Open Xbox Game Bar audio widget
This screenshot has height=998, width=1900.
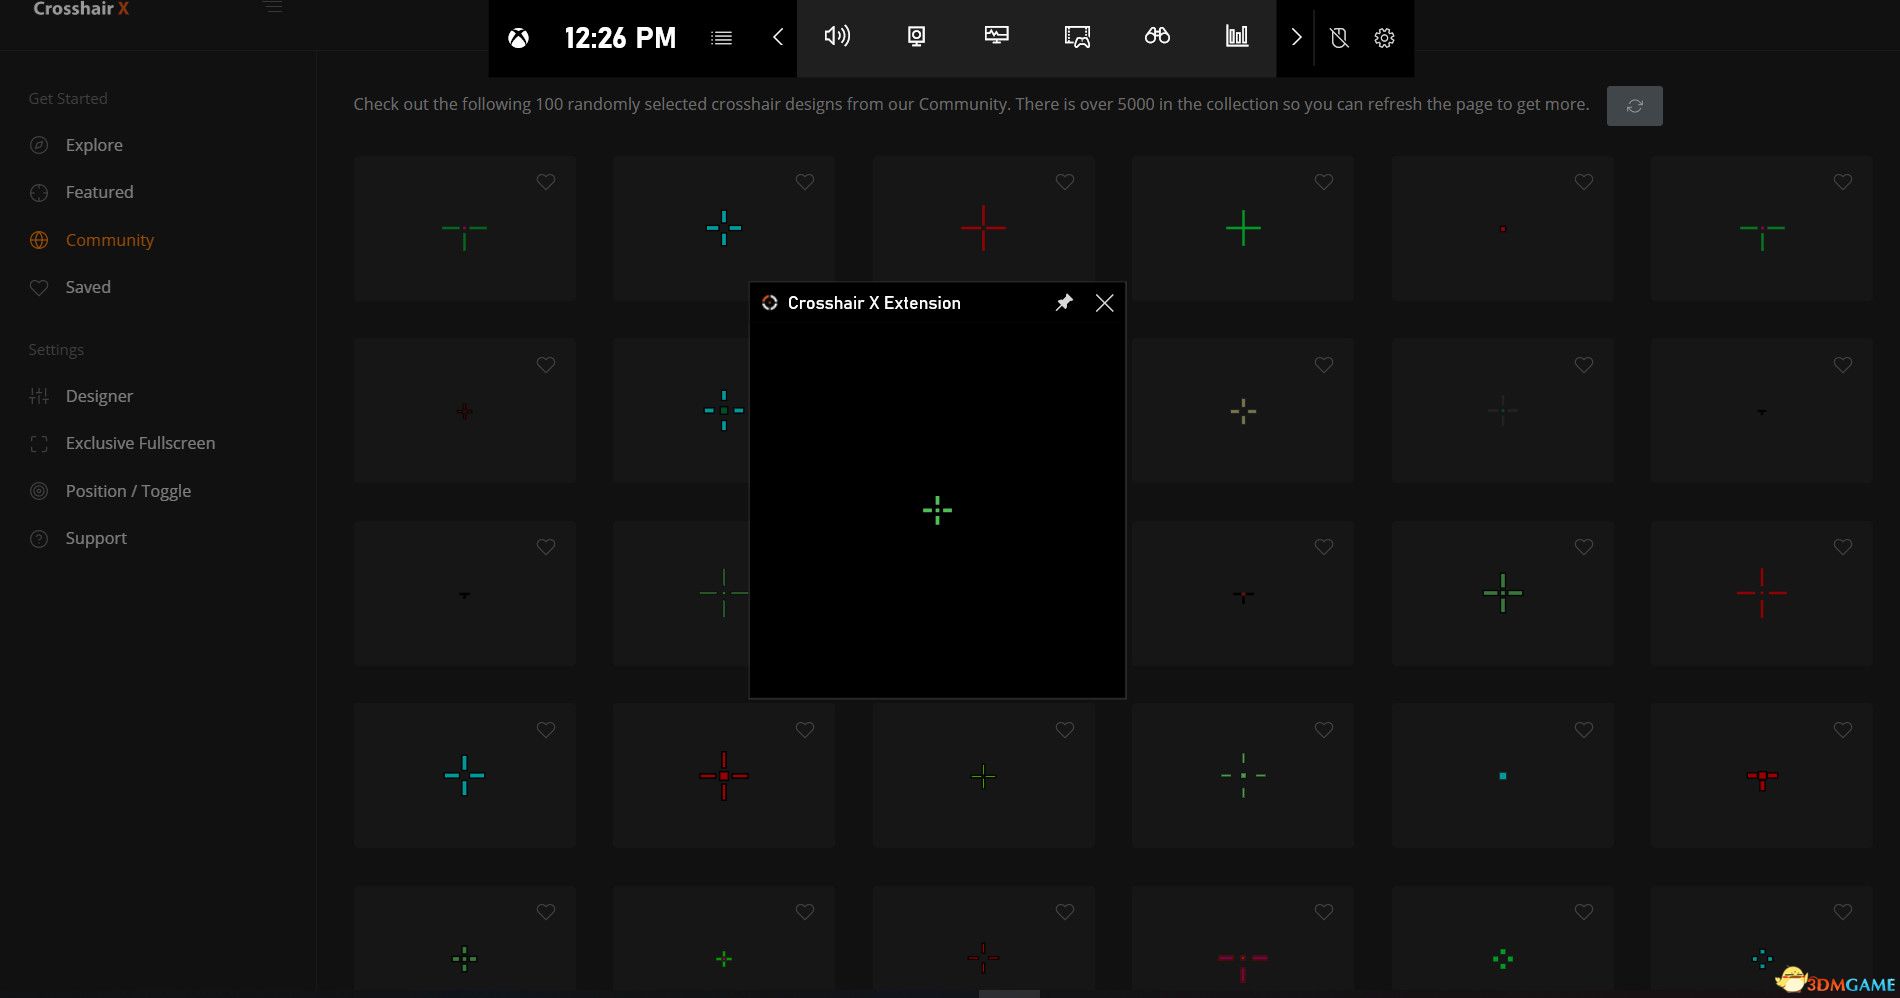point(836,37)
